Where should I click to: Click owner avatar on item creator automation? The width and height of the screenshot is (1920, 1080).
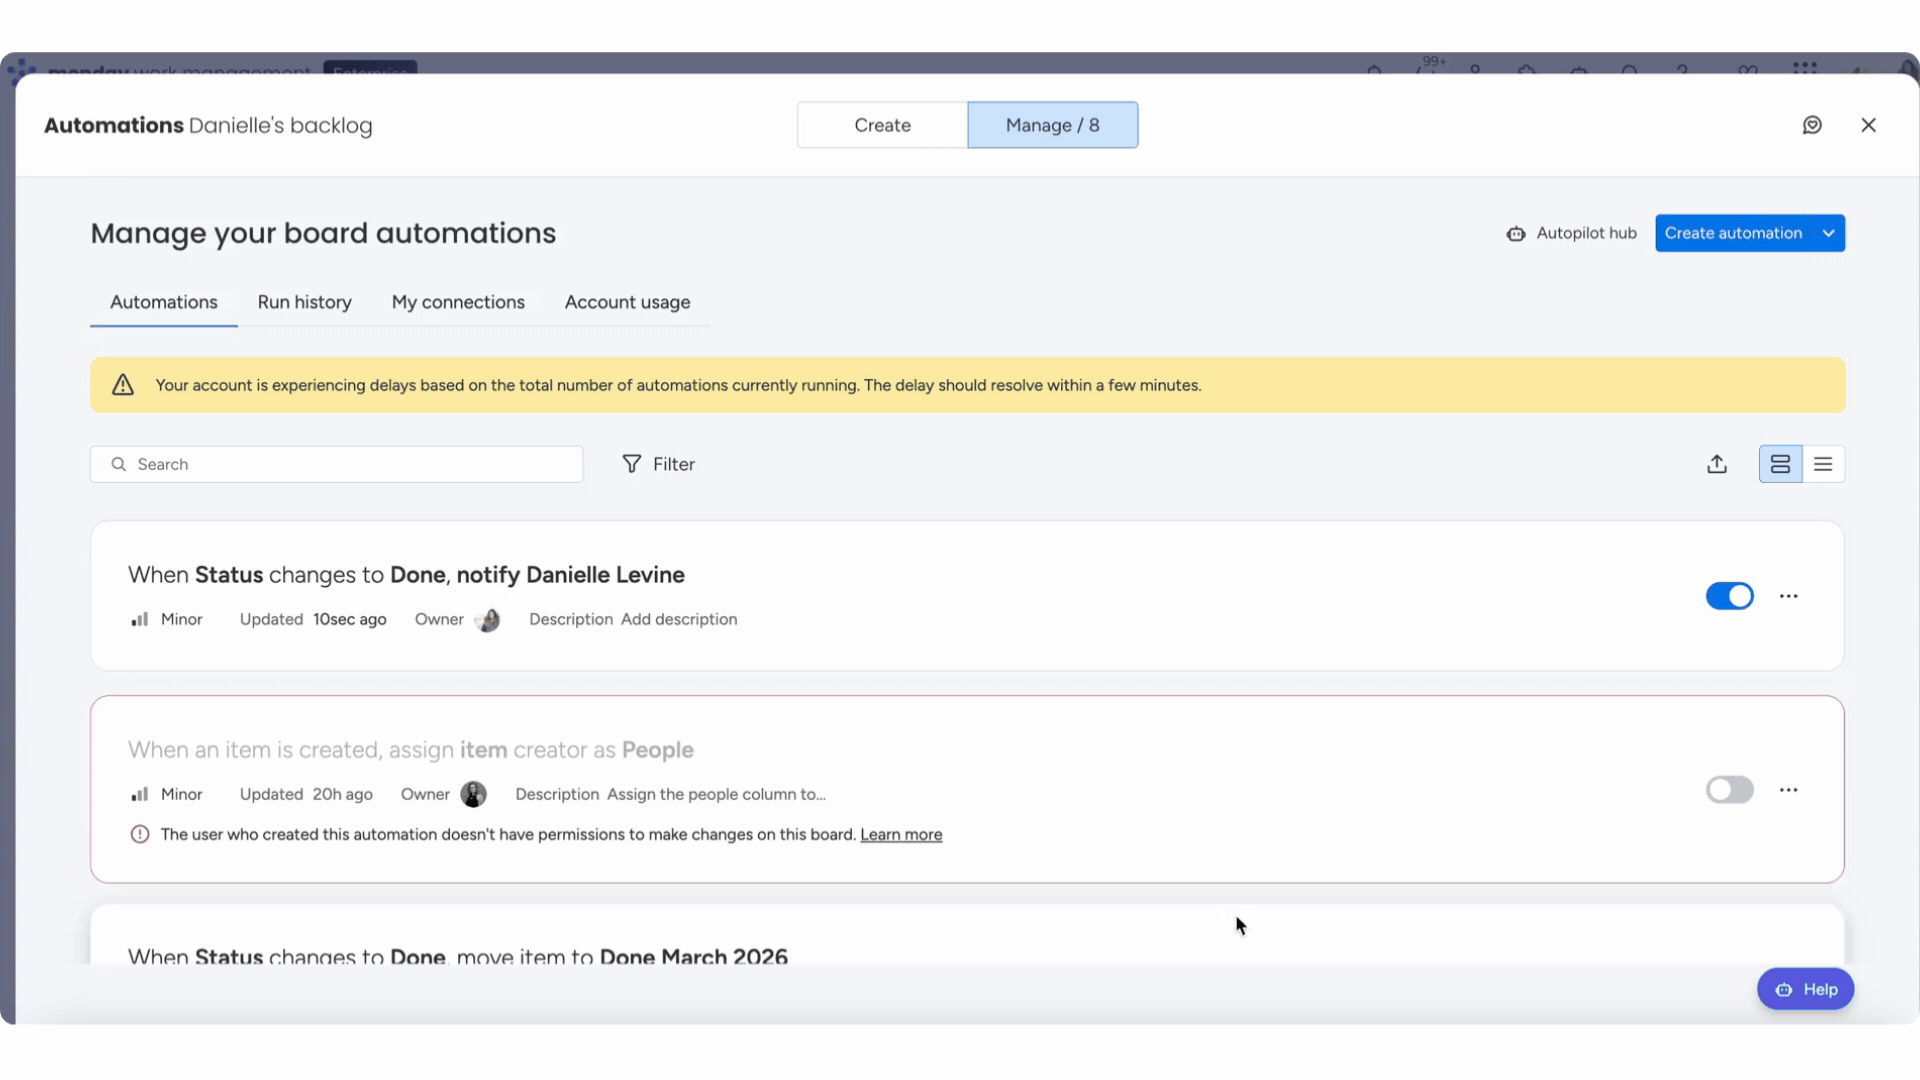[473, 794]
